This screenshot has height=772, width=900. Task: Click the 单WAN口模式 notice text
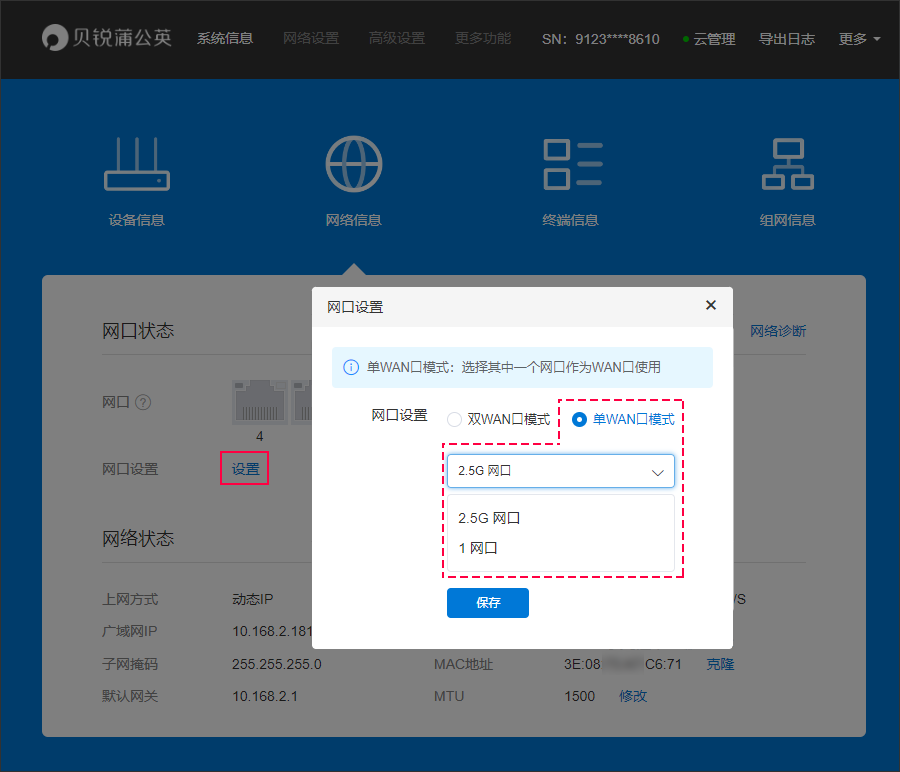514,367
